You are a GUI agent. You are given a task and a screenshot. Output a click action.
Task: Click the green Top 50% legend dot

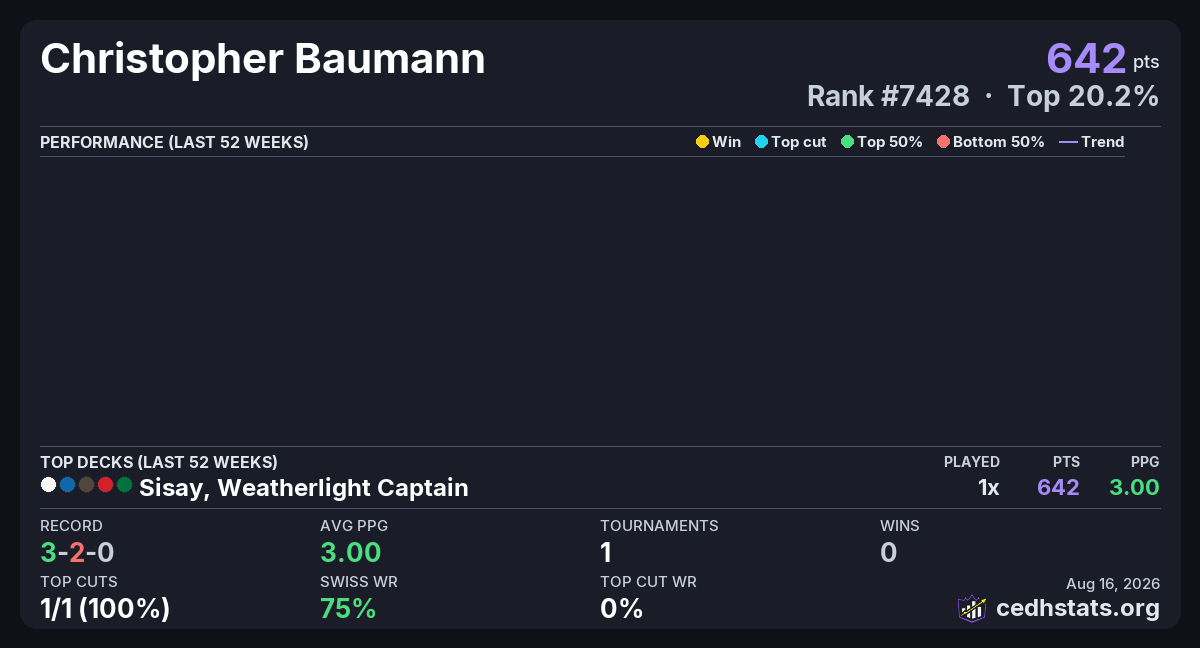(x=847, y=142)
